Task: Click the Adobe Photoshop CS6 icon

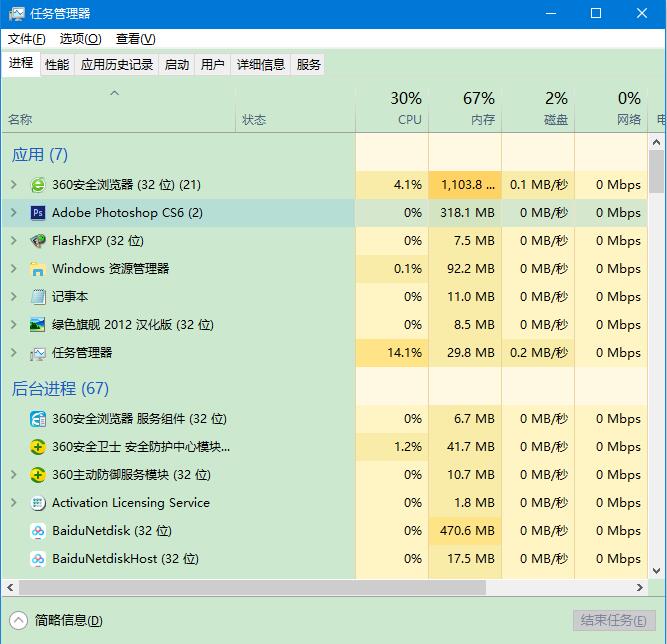Action: pyautogui.click(x=38, y=213)
